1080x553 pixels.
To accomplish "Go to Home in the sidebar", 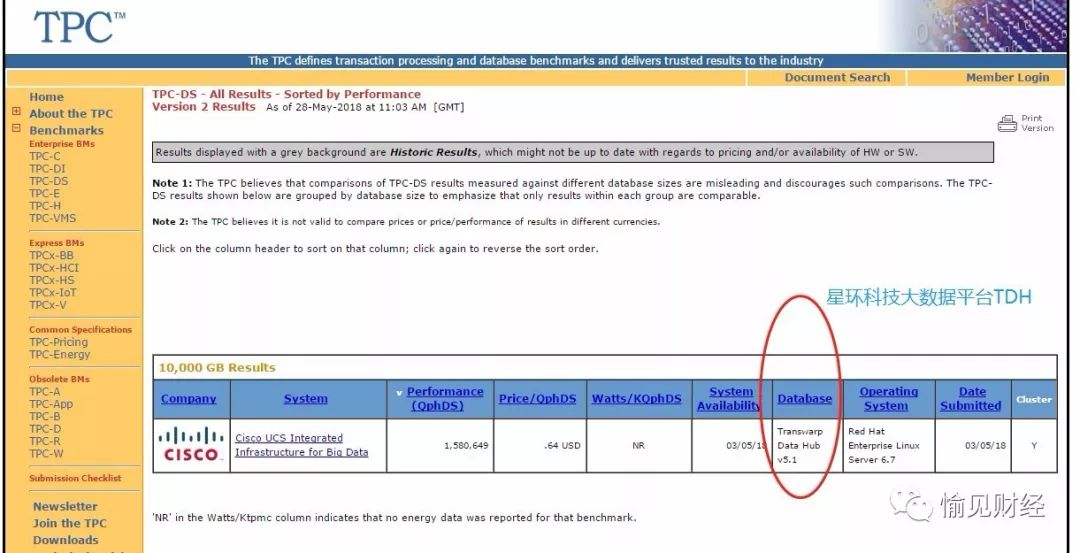I will pyautogui.click(x=46, y=97).
